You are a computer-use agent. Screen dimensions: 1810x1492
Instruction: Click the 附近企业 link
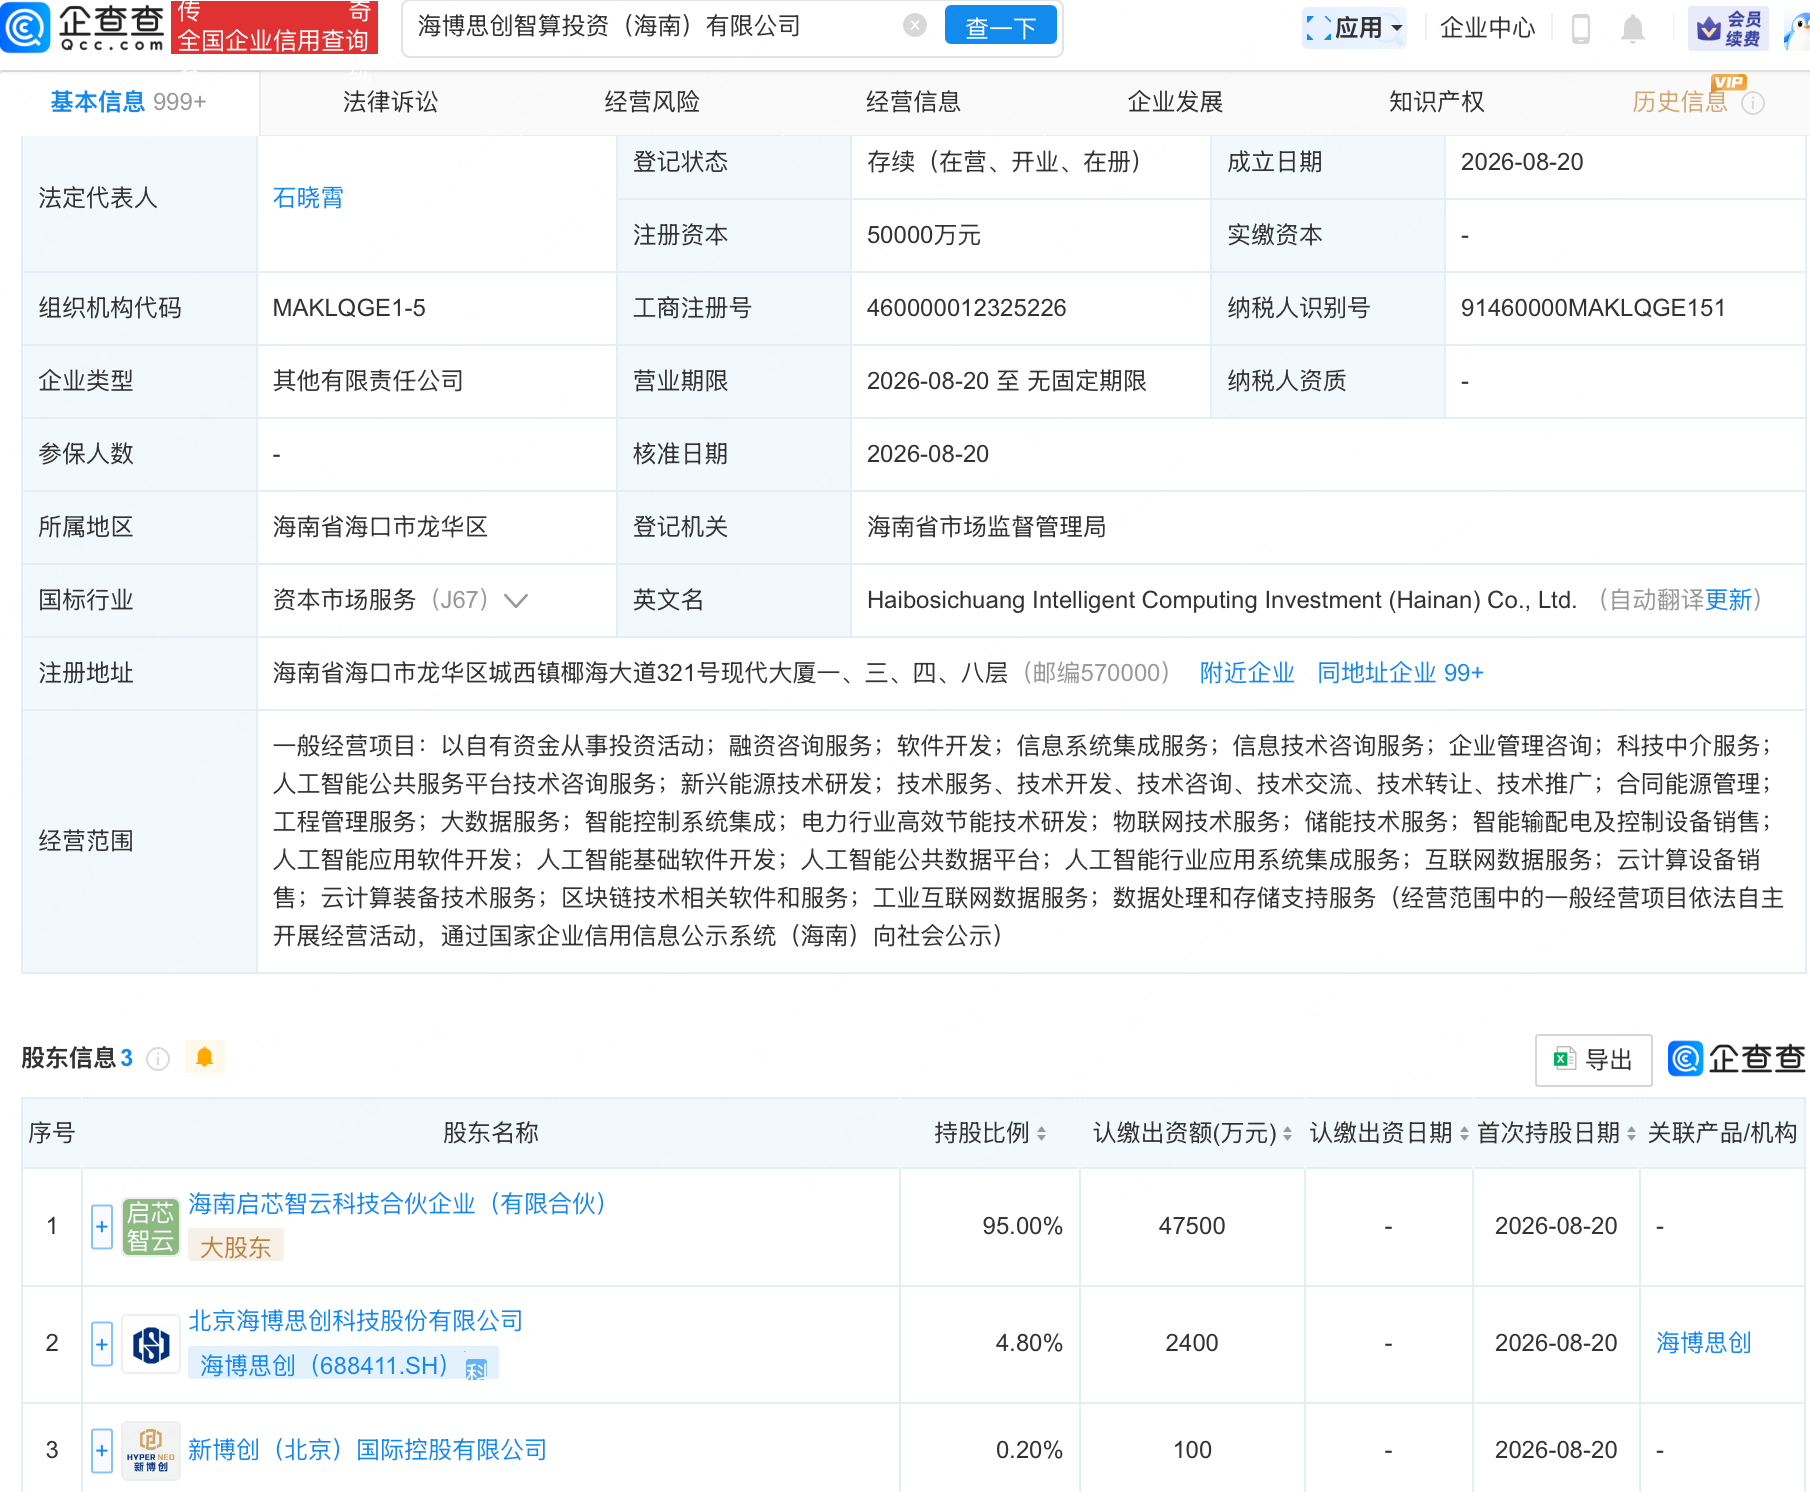(x=1247, y=673)
